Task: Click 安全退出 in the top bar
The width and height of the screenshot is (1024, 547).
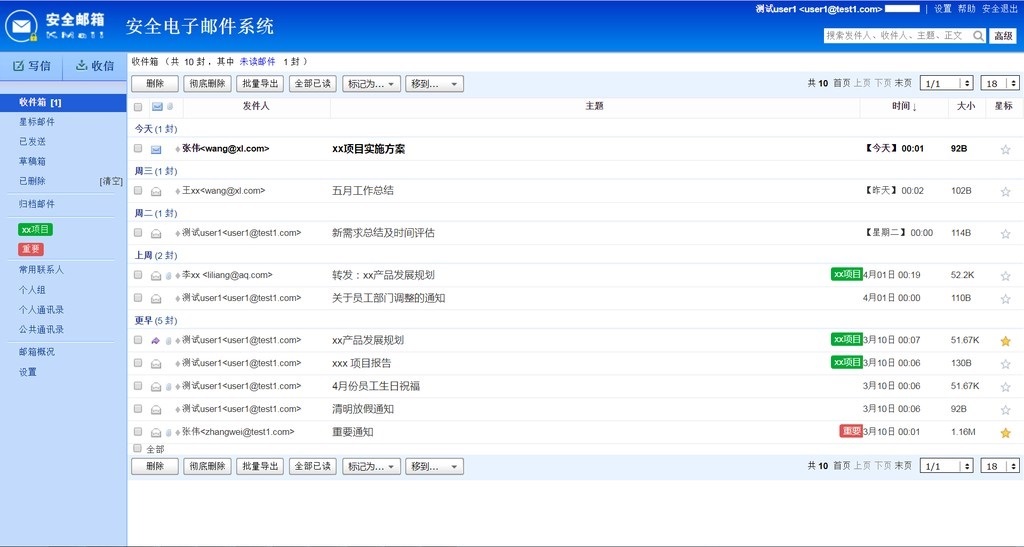Action: (x=1000, y=8)
